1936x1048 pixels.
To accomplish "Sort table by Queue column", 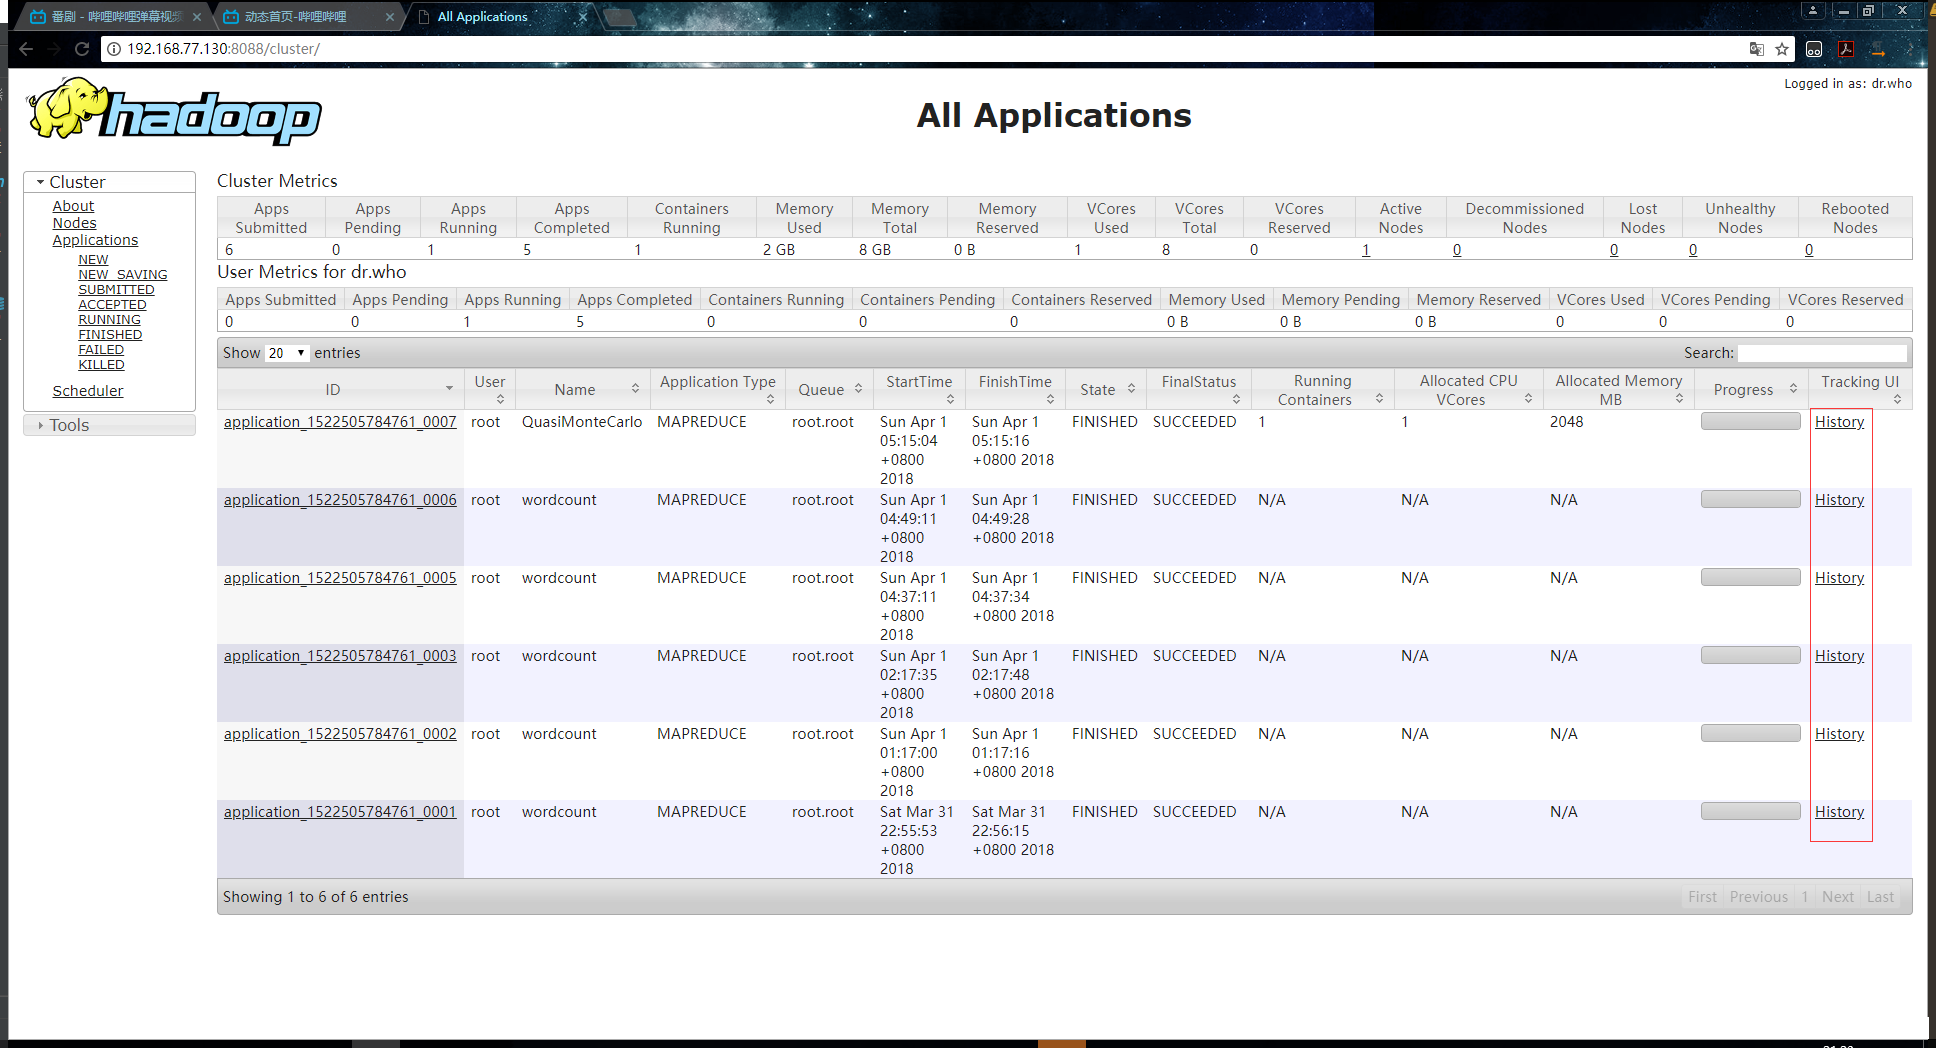I will pos(858,389).
